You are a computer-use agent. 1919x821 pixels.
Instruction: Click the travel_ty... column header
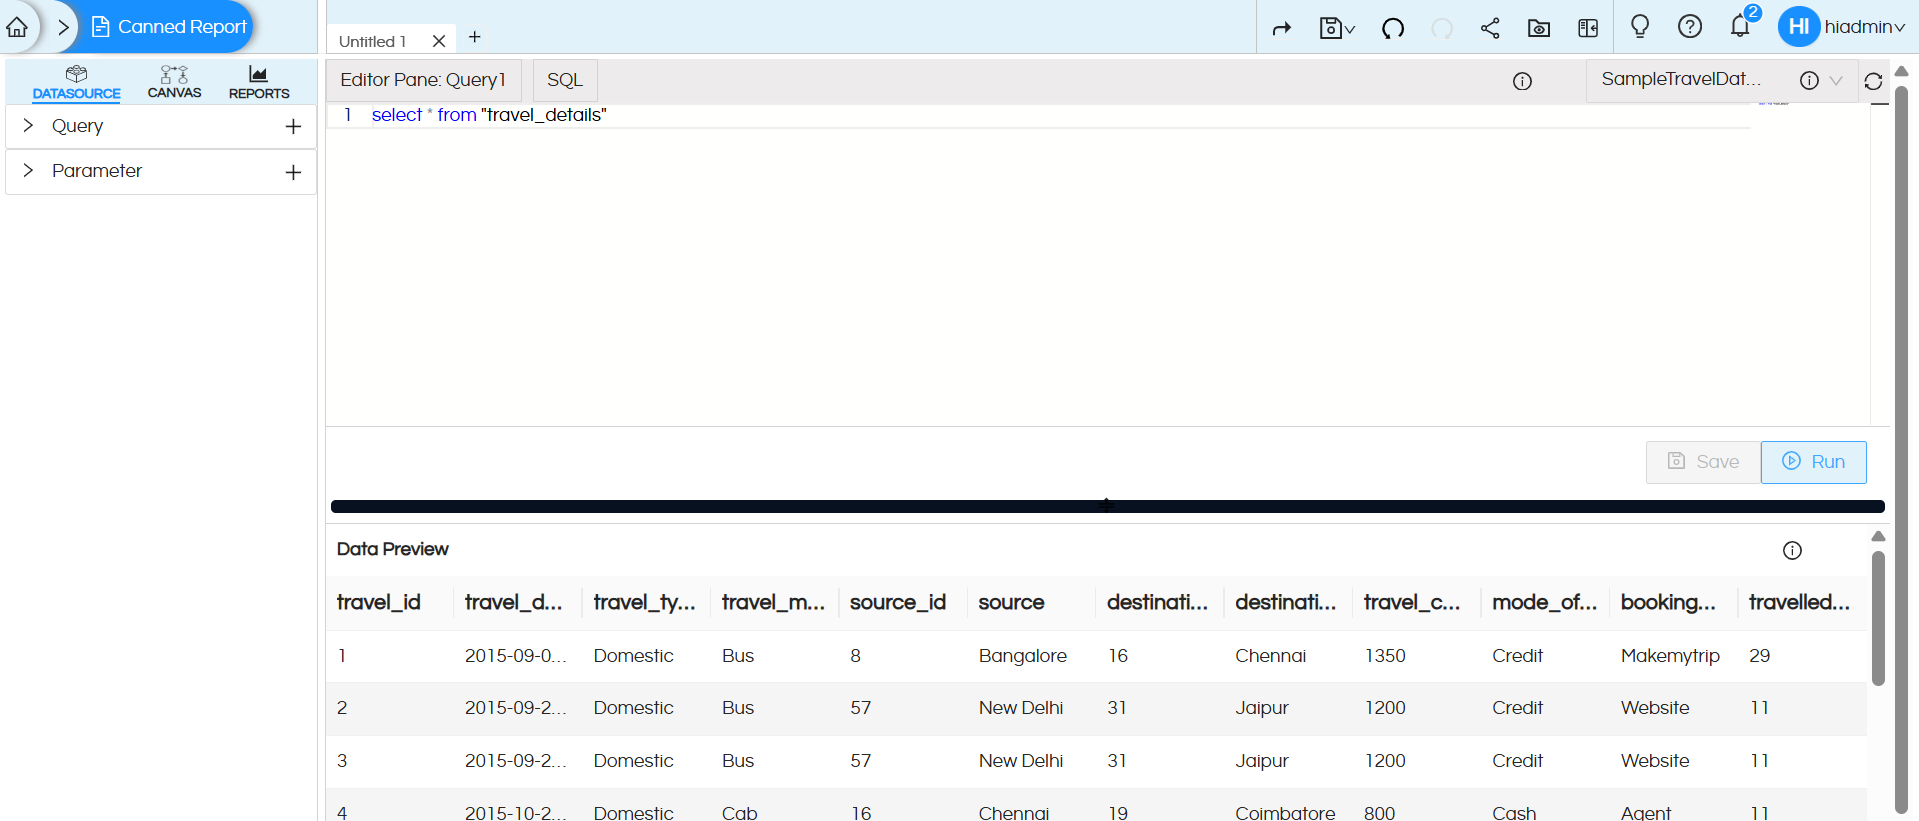644,602
